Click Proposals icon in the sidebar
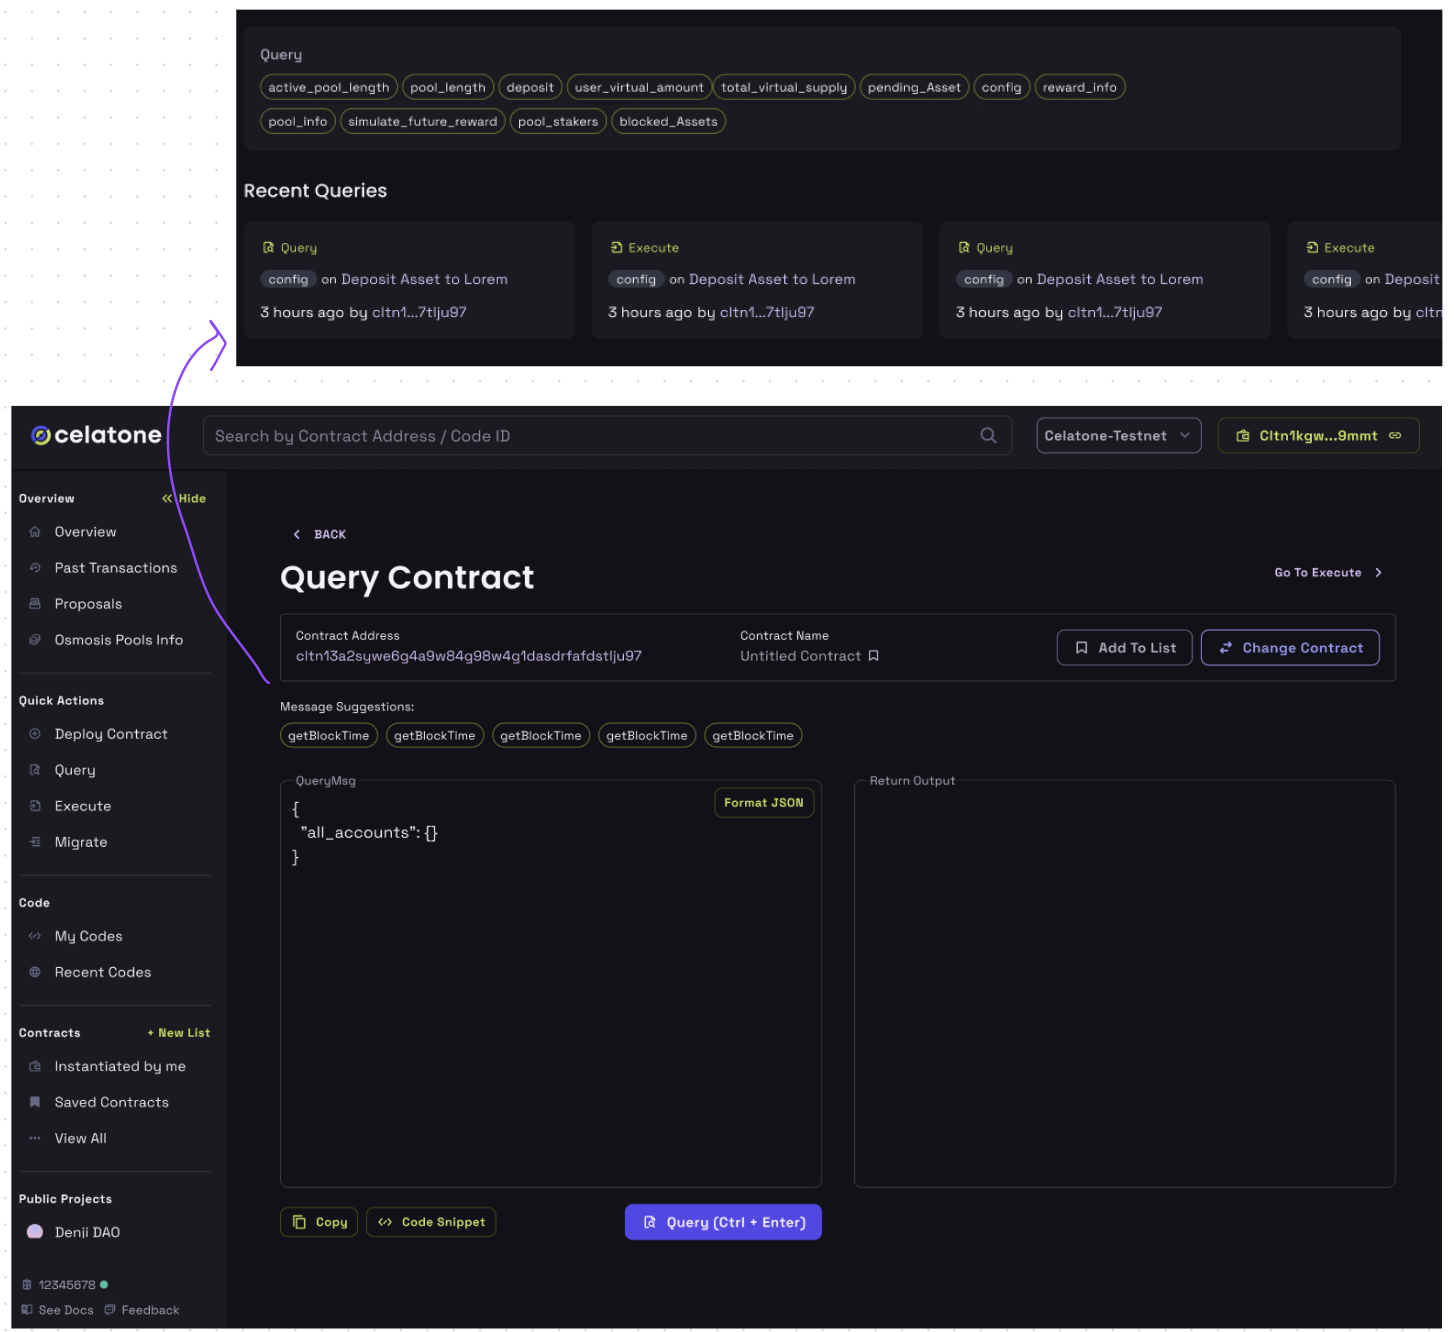The width and height of the screenshot is (1454, 1332). tap(35, 604)
